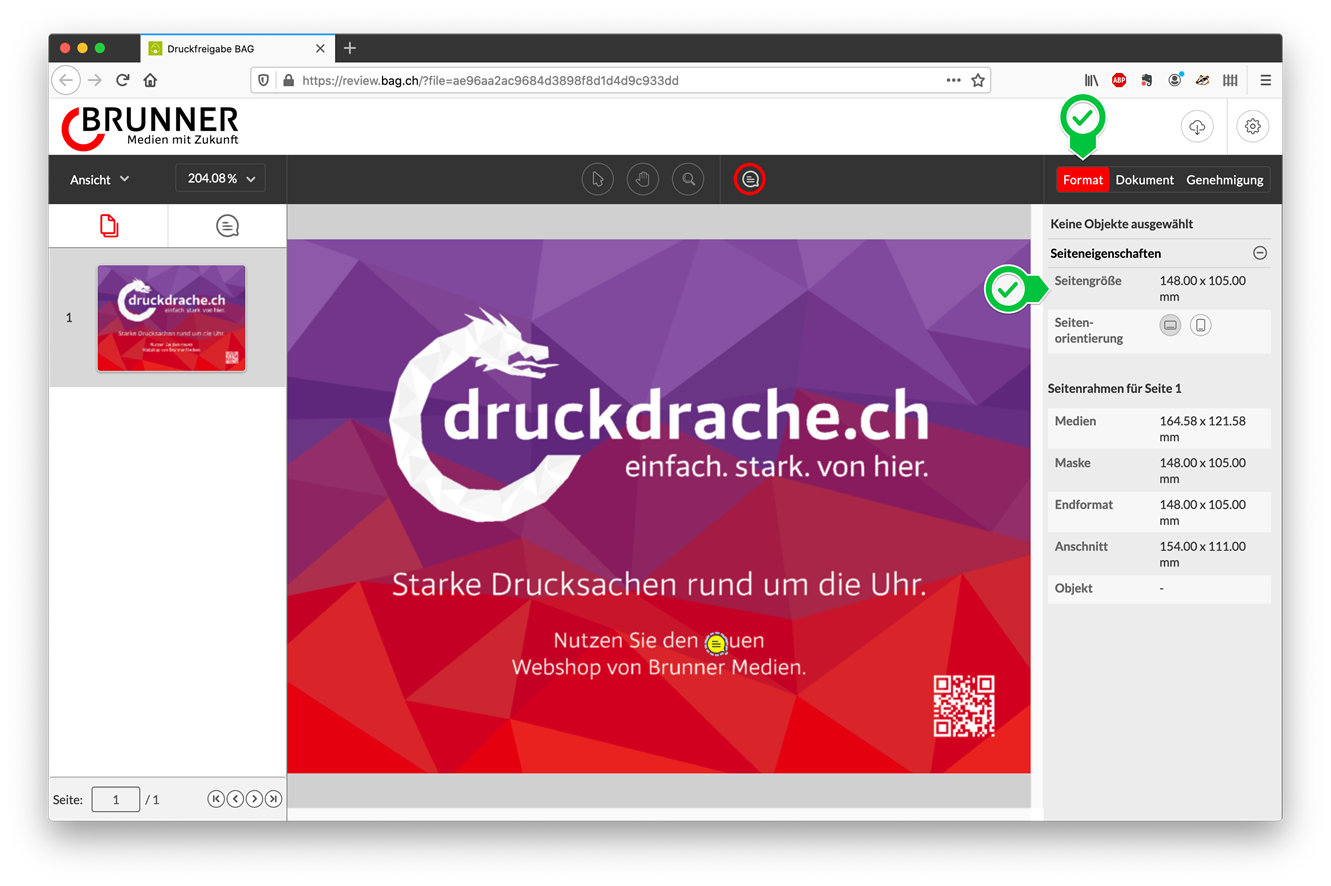
Task: Open the Firefox account icon
Action: coord(1175,80)
